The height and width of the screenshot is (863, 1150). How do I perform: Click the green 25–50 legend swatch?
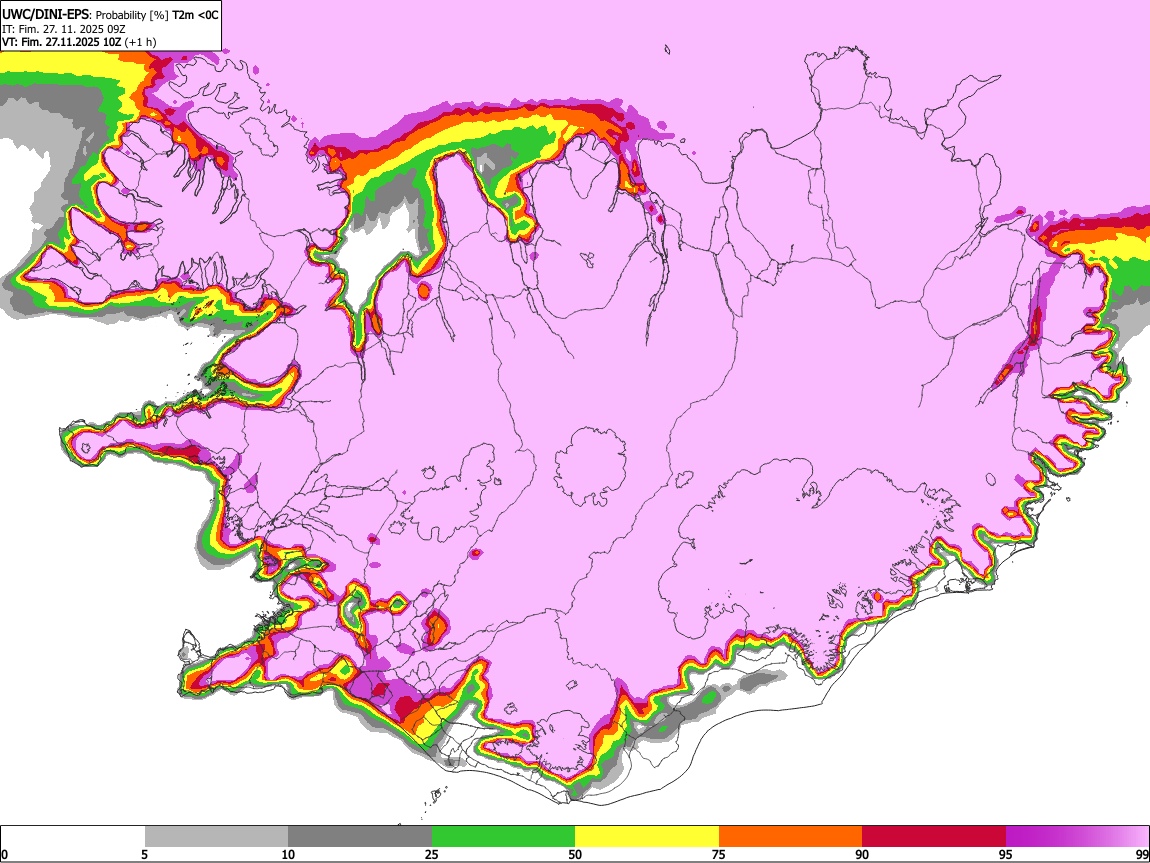[503, 837]
